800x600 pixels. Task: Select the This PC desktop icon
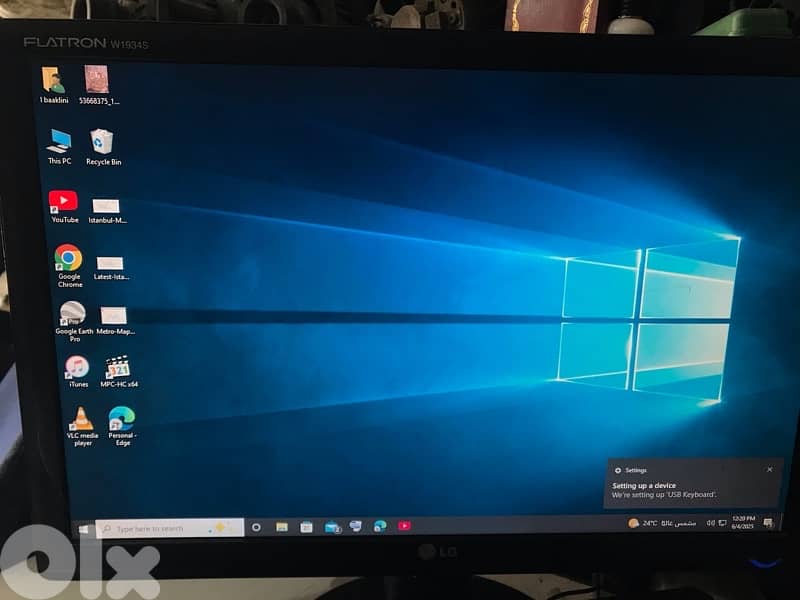[59, 141]
